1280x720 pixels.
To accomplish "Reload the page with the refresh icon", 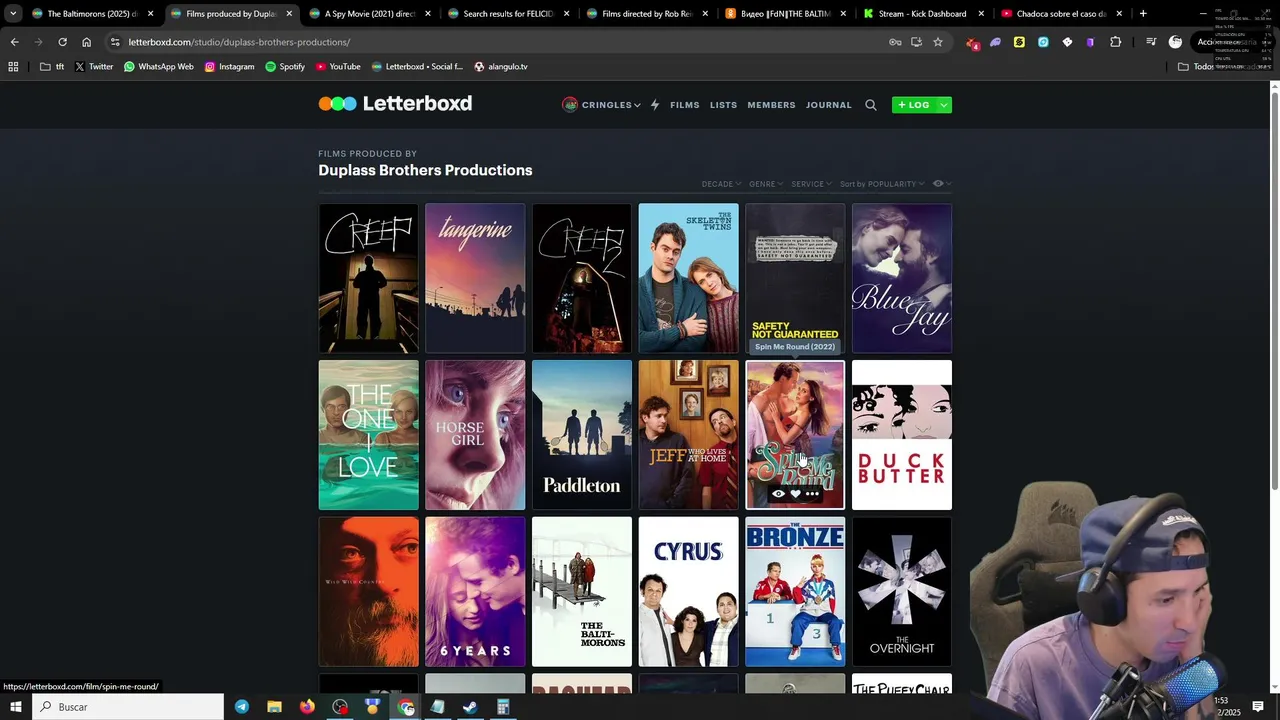I will pyautogui.click(x=62, y=42).
